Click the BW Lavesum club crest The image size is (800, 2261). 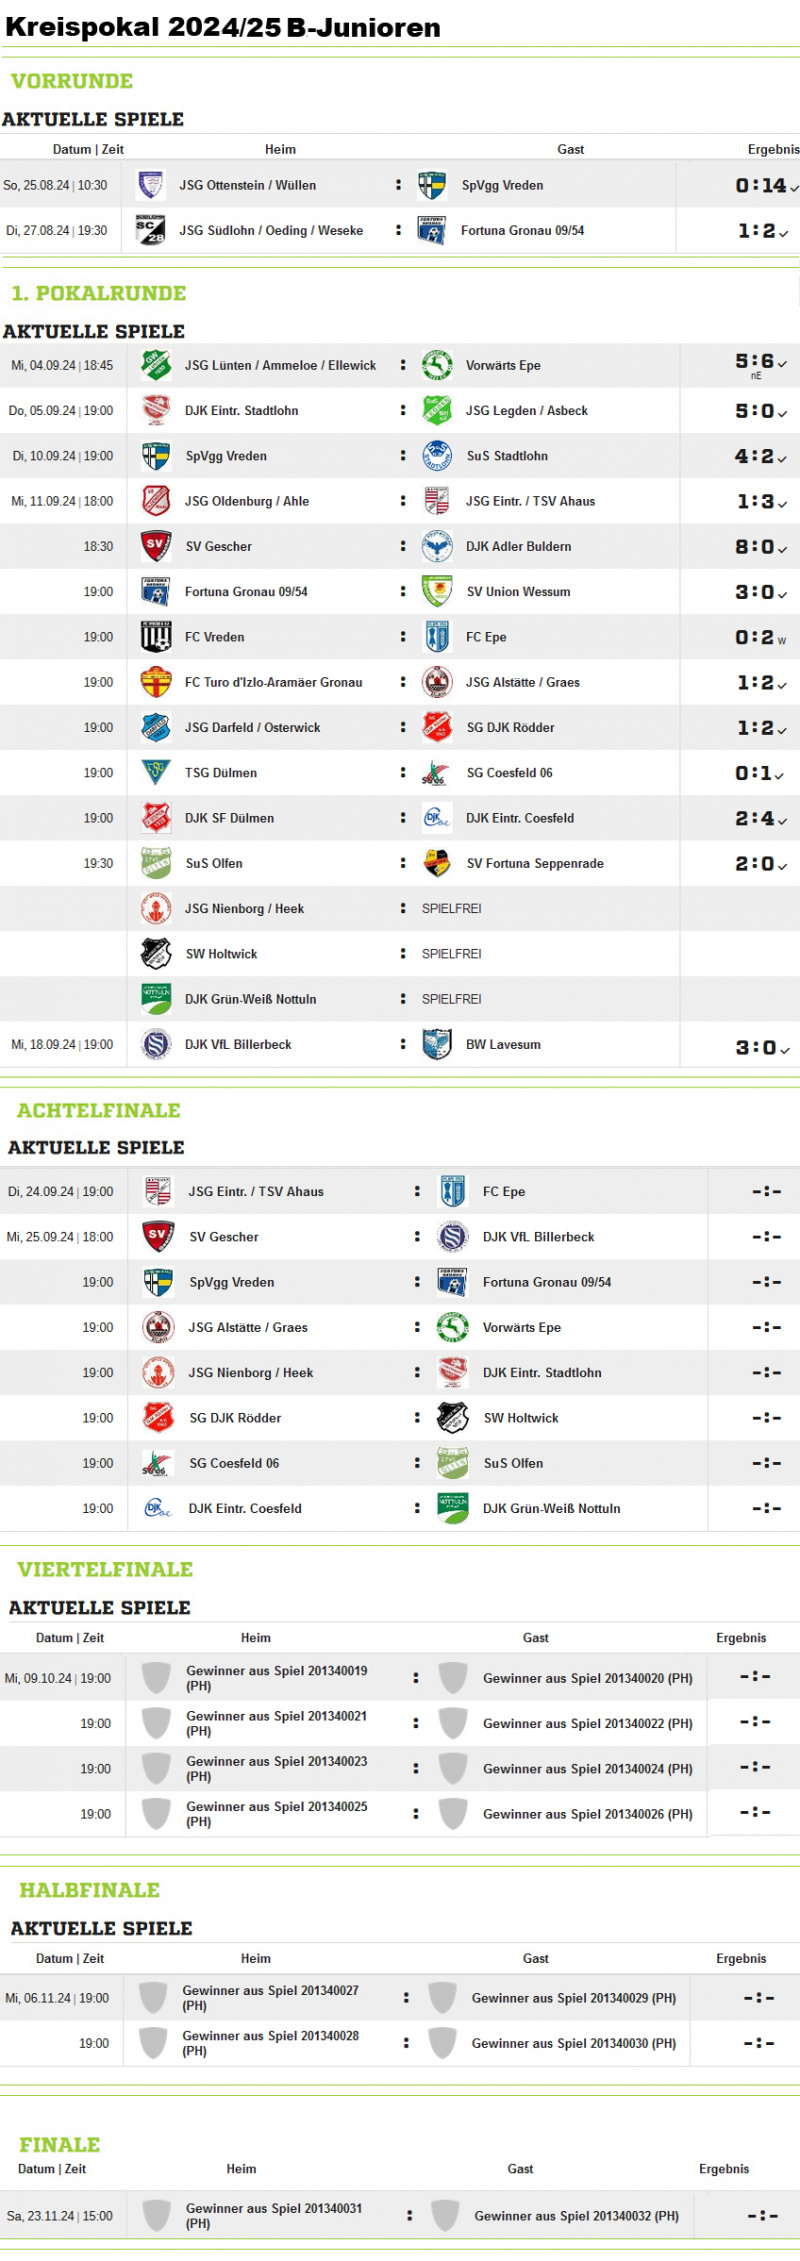click(x=437, y=1044)
